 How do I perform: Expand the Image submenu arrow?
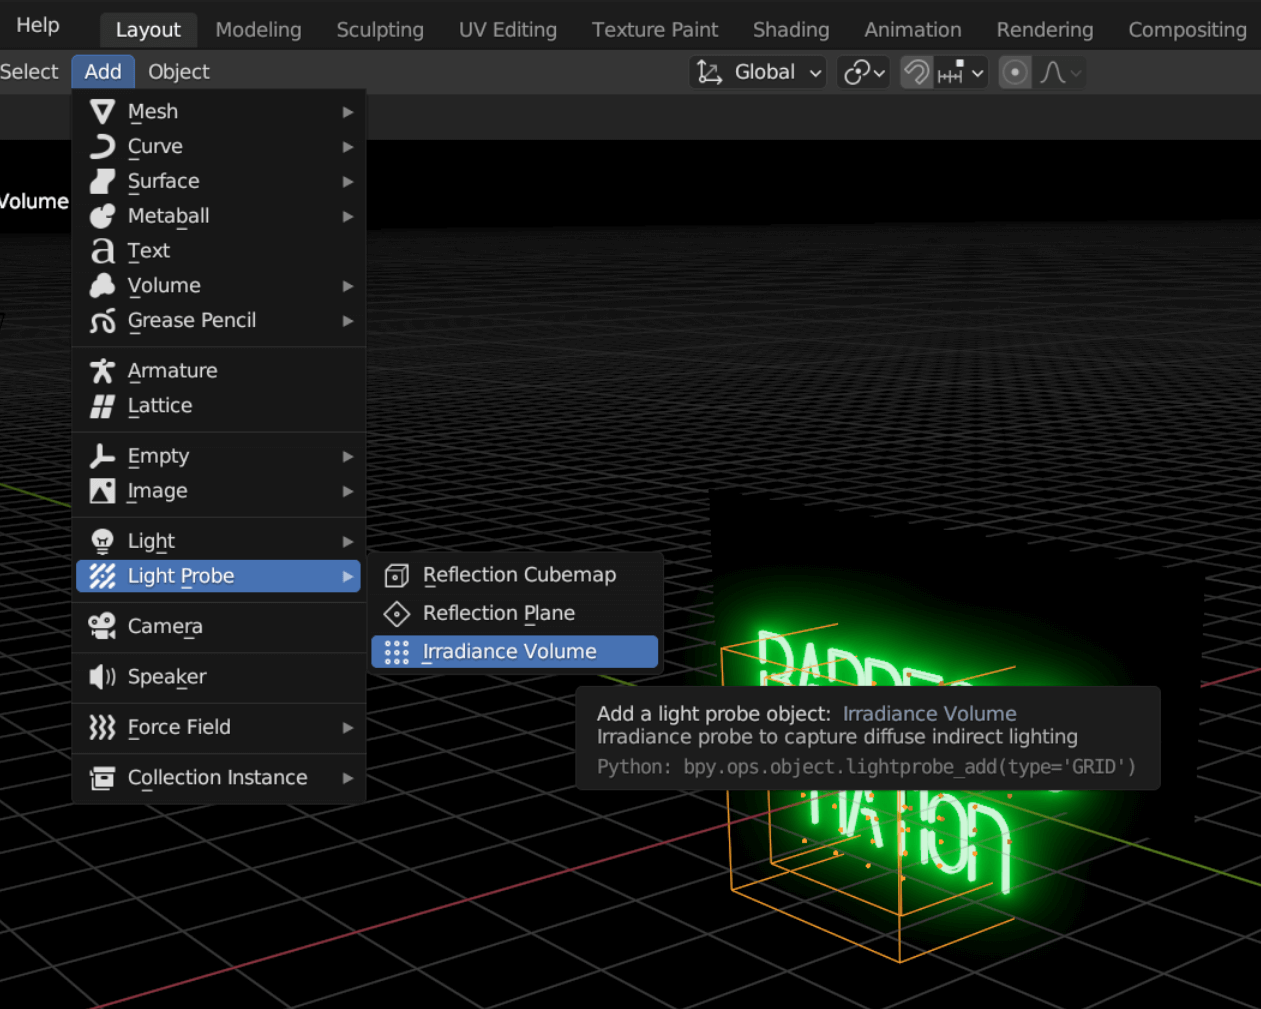(348, 491)
